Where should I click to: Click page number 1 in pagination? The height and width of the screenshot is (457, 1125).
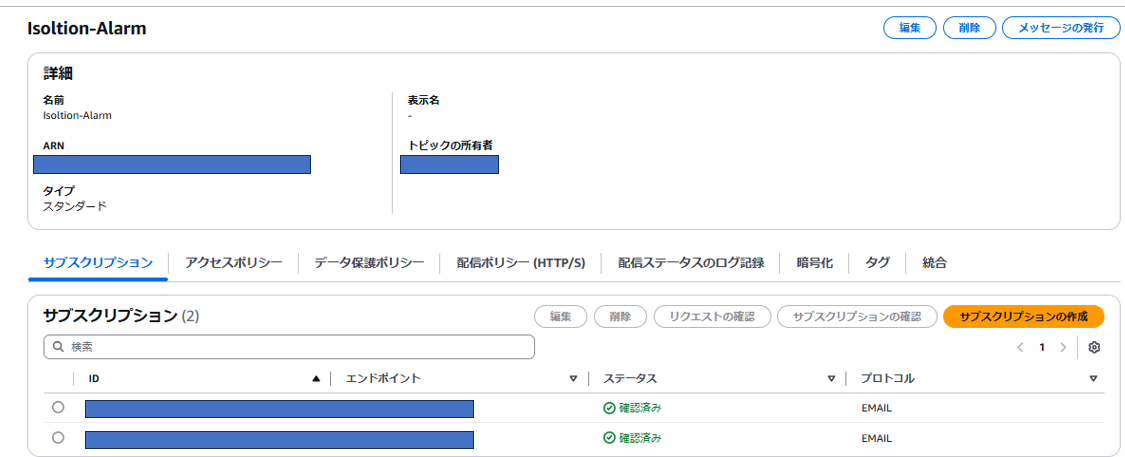(x=1042, y=347)
